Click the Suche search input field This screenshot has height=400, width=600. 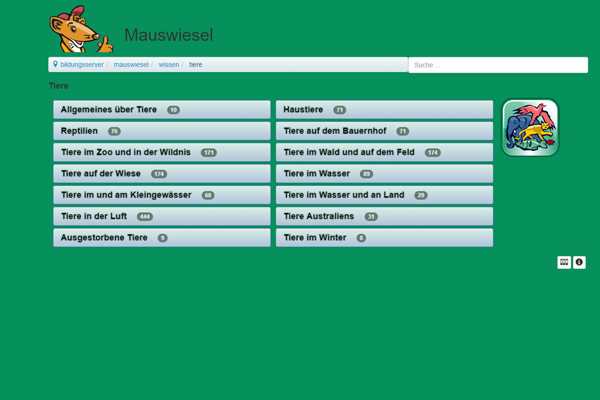[x=497, y=65]
